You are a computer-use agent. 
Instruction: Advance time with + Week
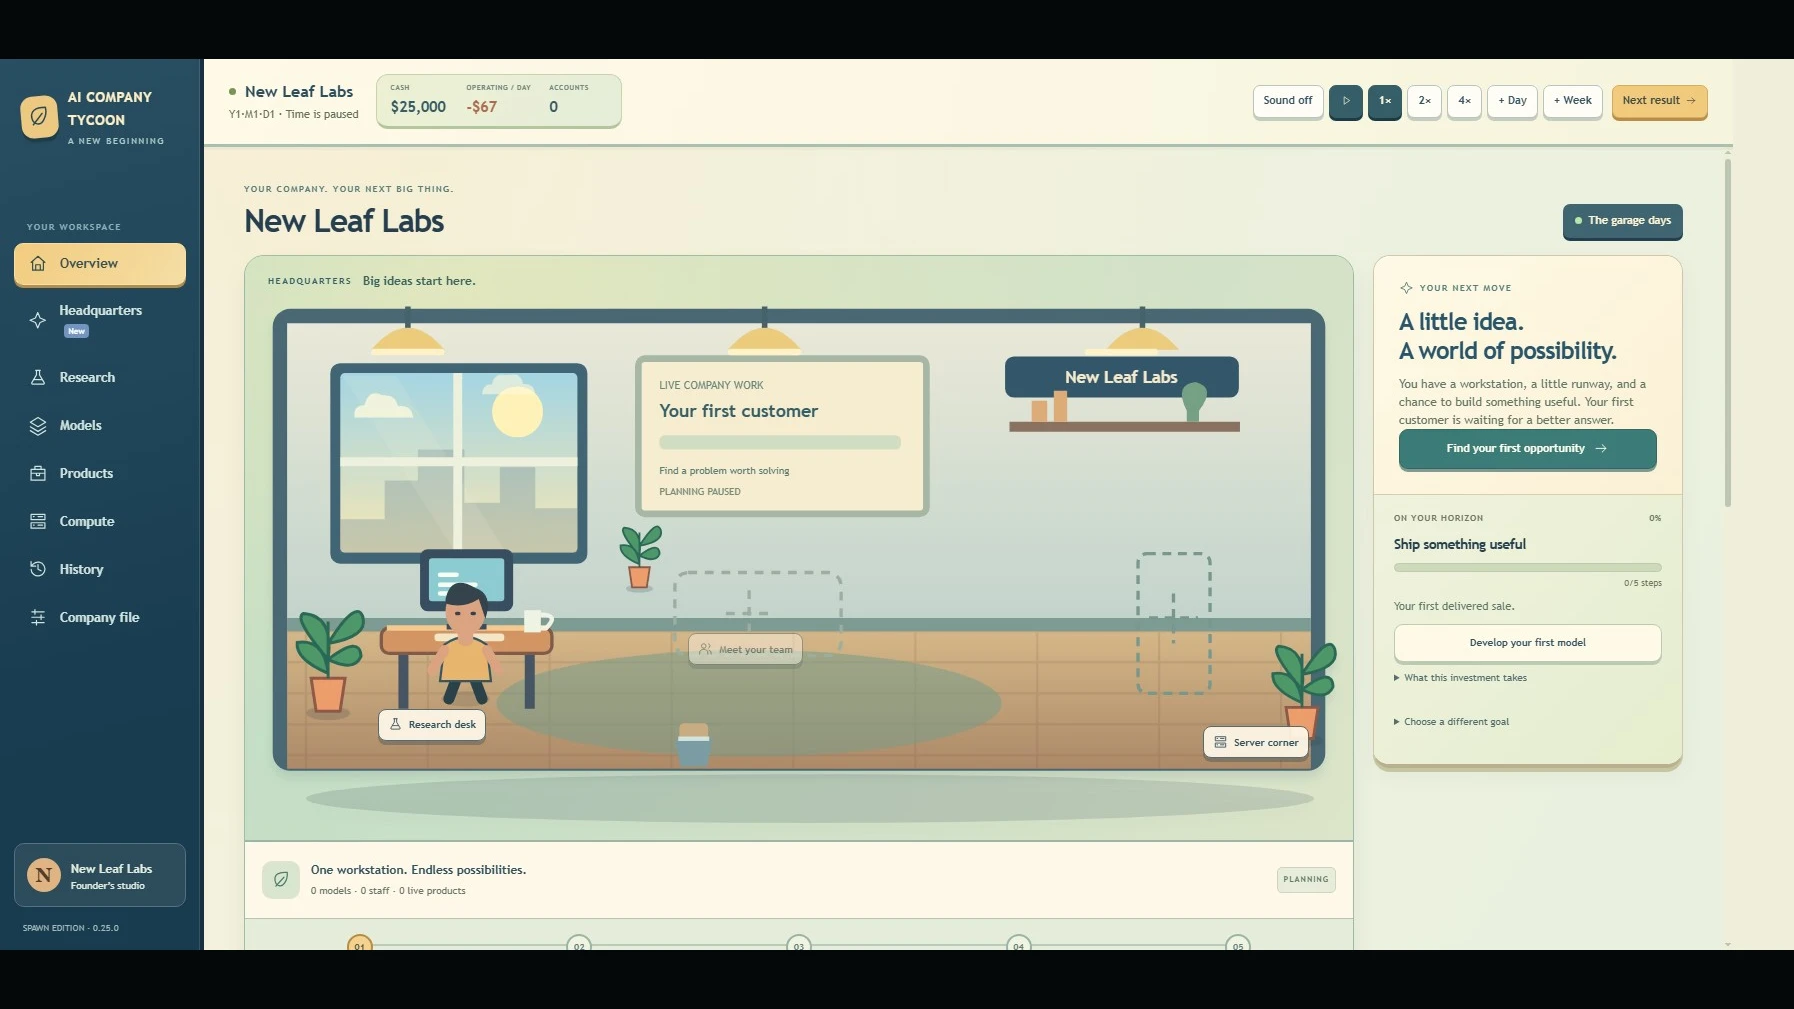point(1573,101)
